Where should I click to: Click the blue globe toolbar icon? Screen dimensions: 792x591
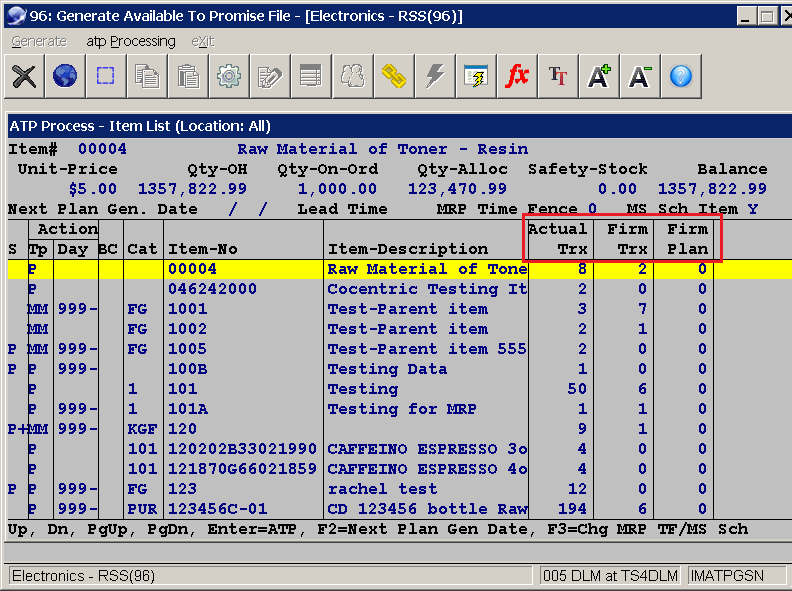point(65,77)
